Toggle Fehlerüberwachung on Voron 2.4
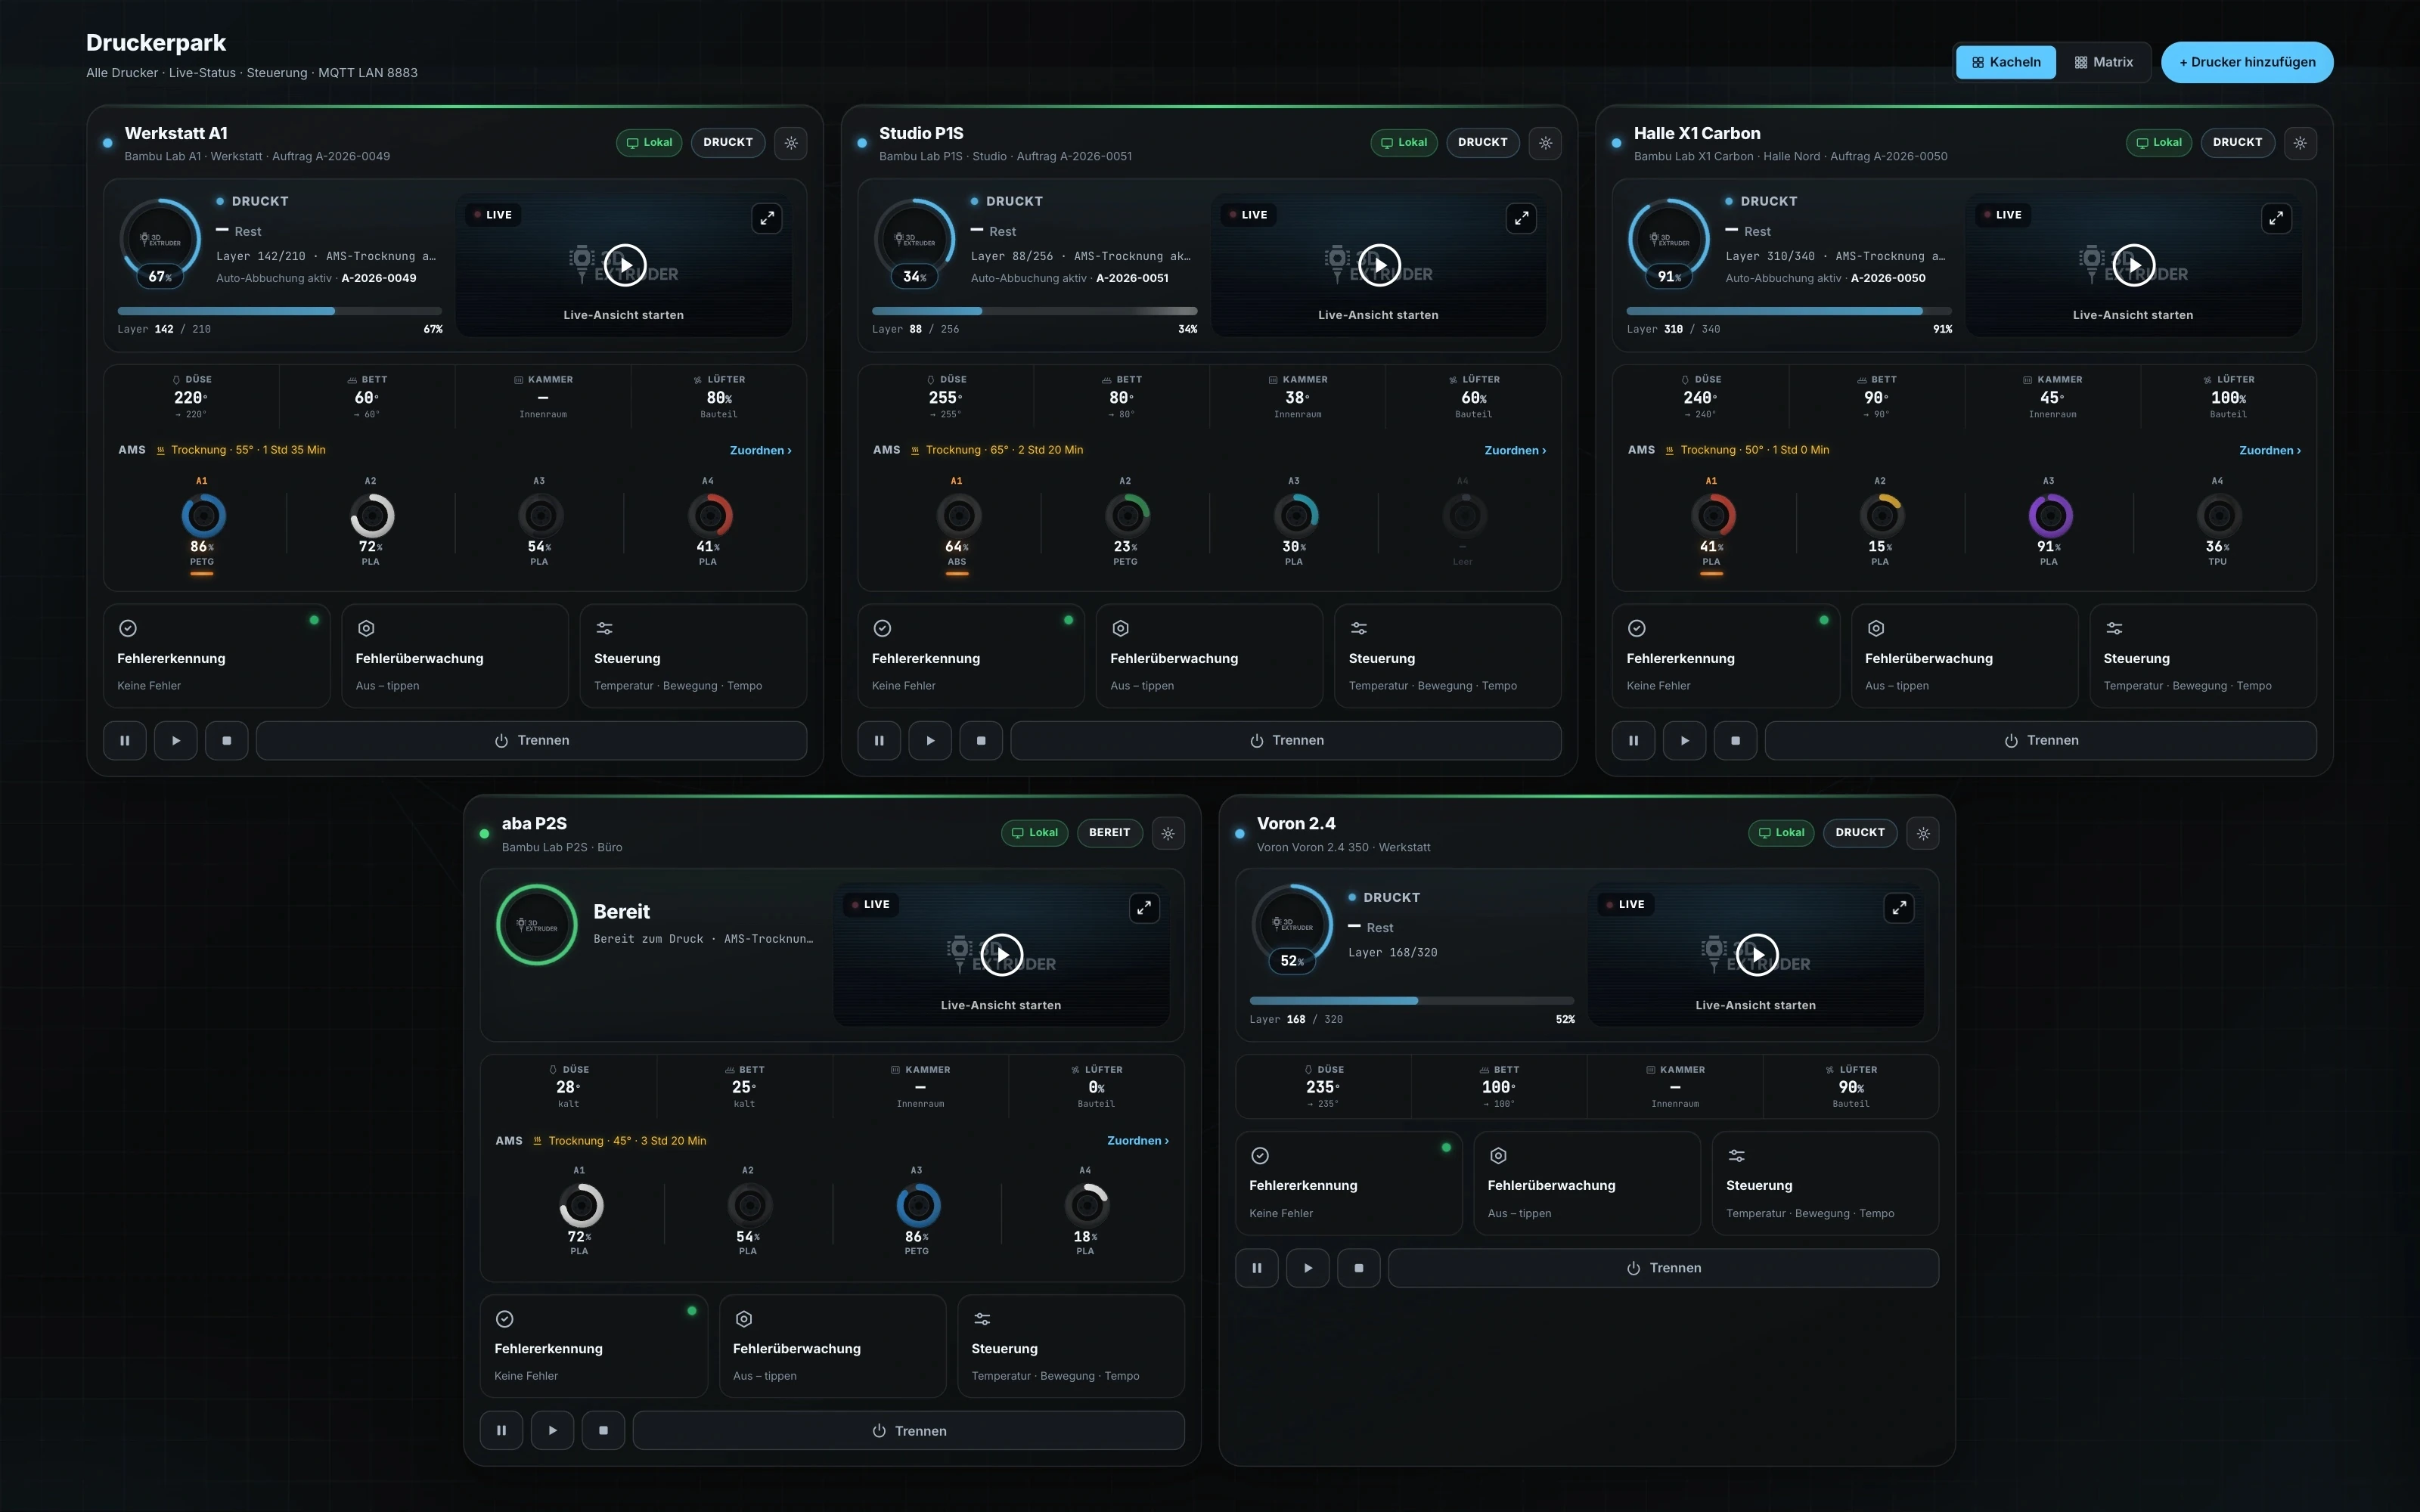 (x=1587, y=1183)
